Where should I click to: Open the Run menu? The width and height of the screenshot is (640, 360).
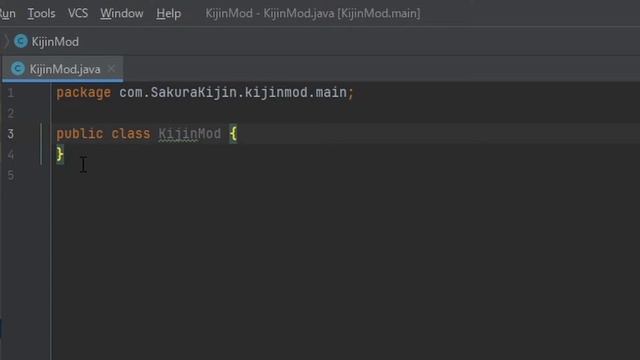tap(7, 13)
